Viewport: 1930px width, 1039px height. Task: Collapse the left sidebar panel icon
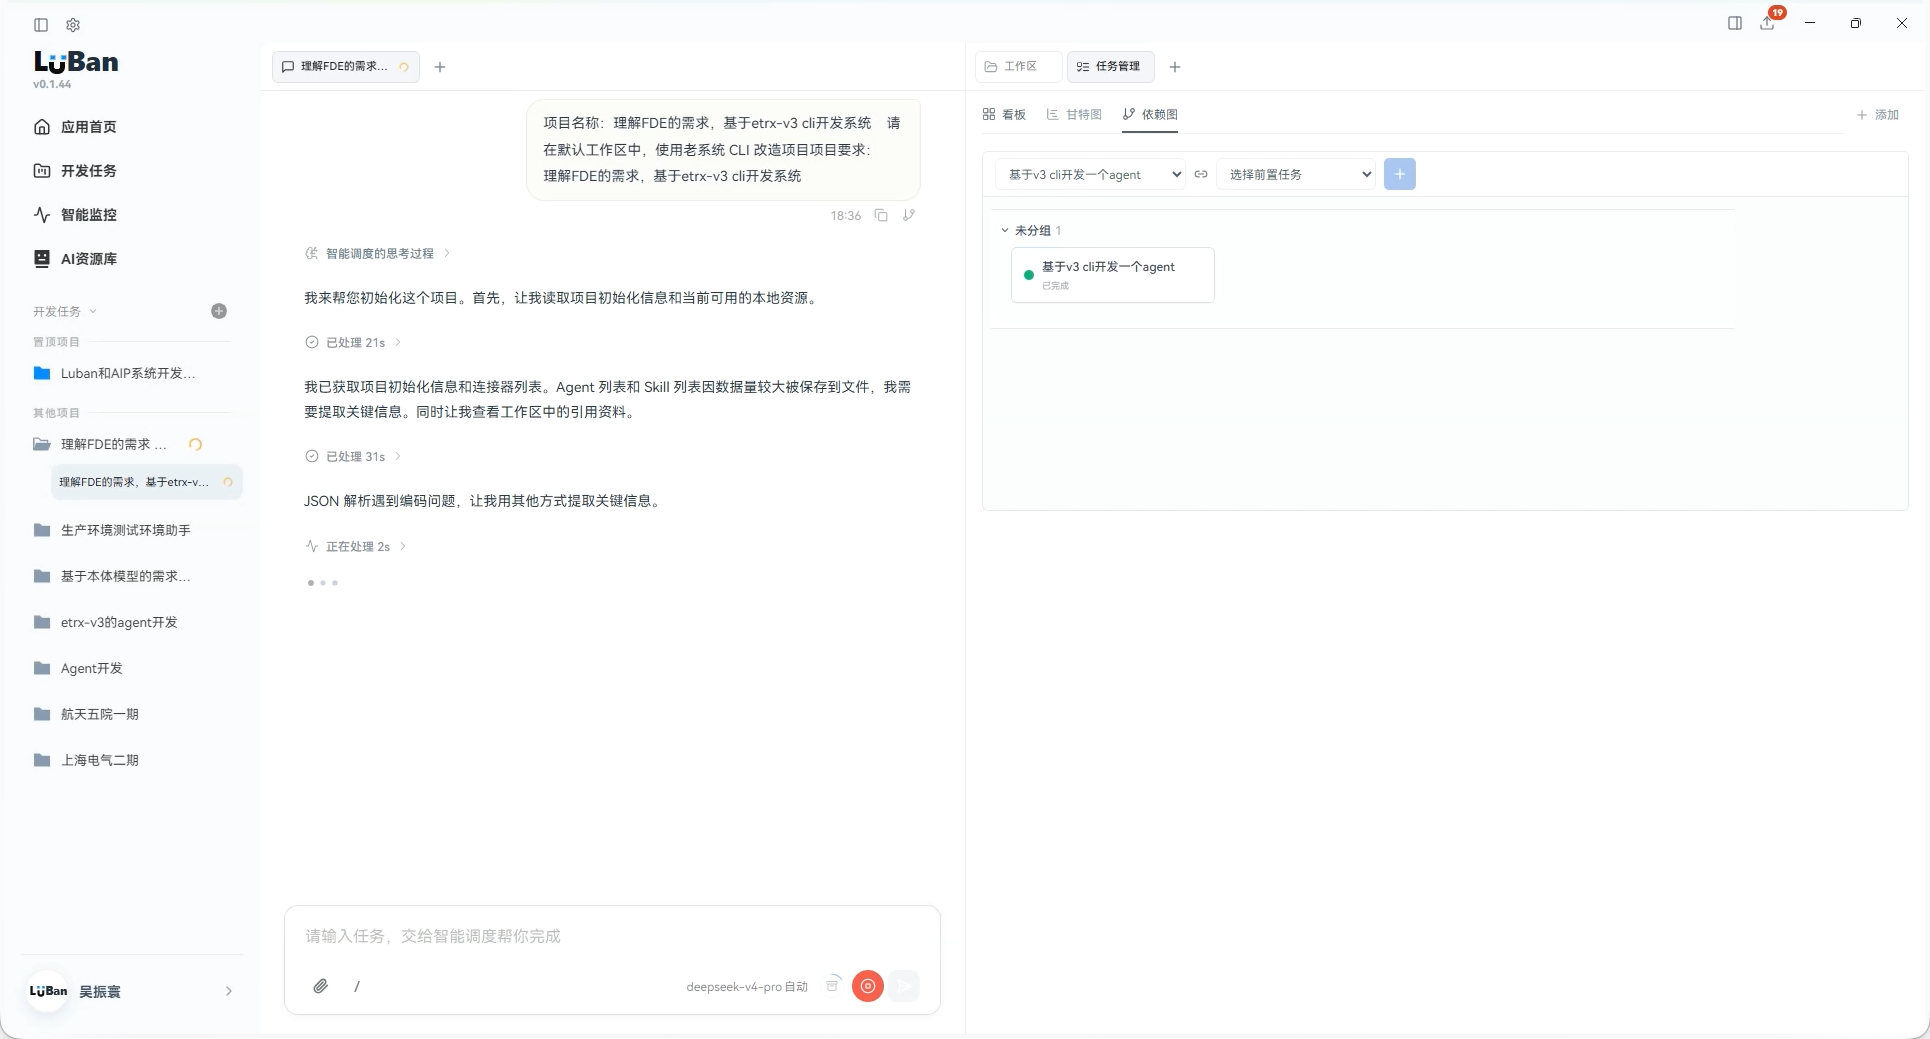(x=41, y=25)
